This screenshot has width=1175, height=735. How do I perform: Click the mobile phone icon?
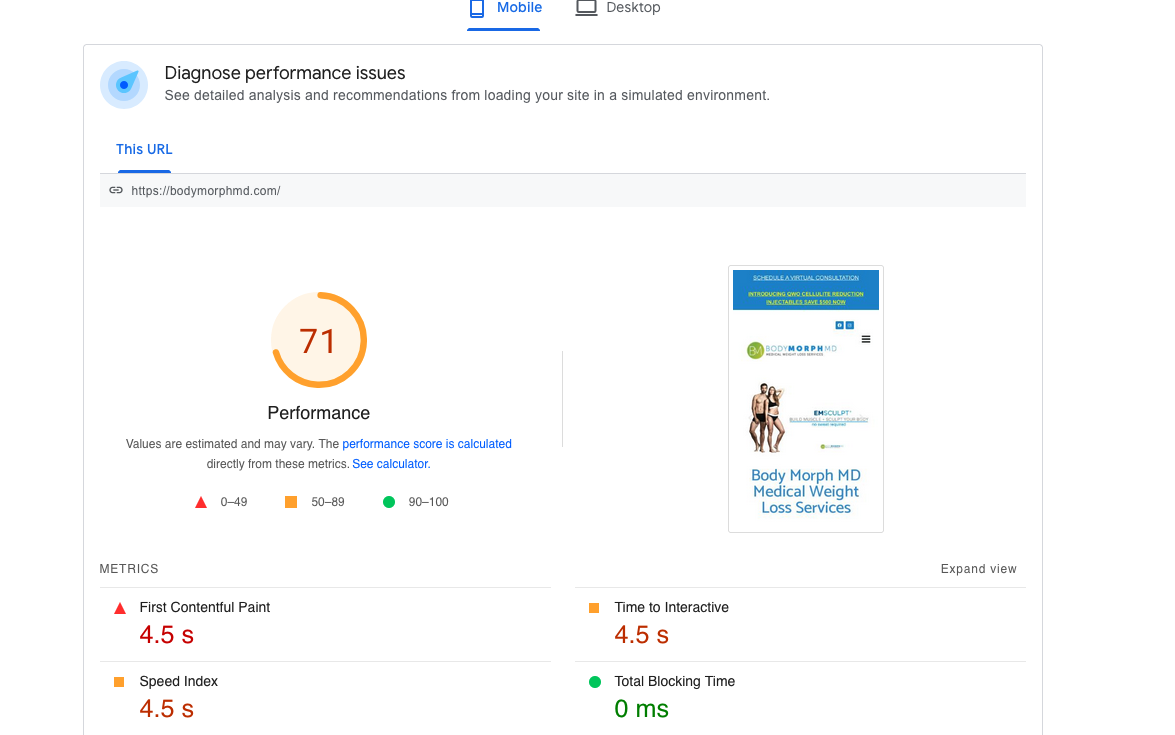(477, 8)
